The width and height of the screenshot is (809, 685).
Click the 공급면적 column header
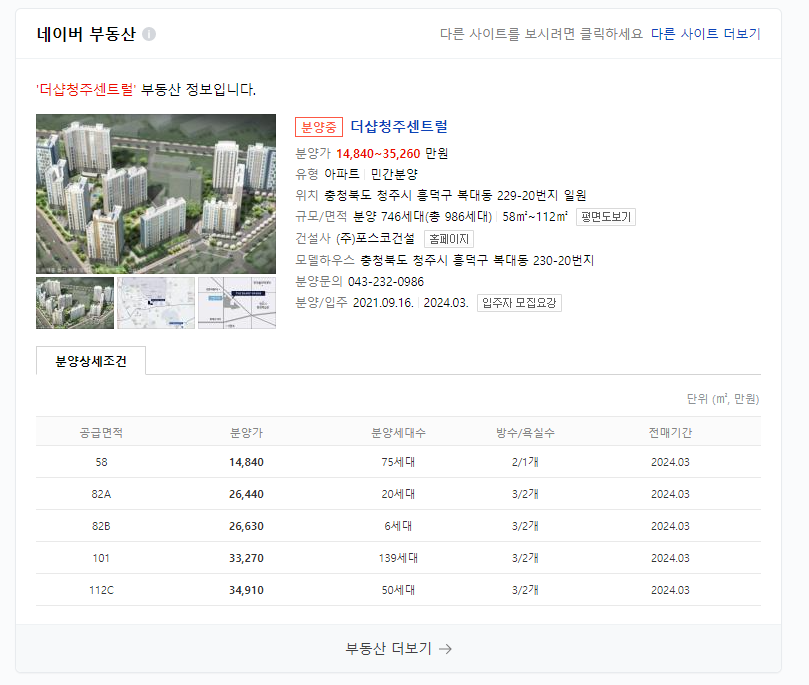pyautogui.click(x=101, y=432)
